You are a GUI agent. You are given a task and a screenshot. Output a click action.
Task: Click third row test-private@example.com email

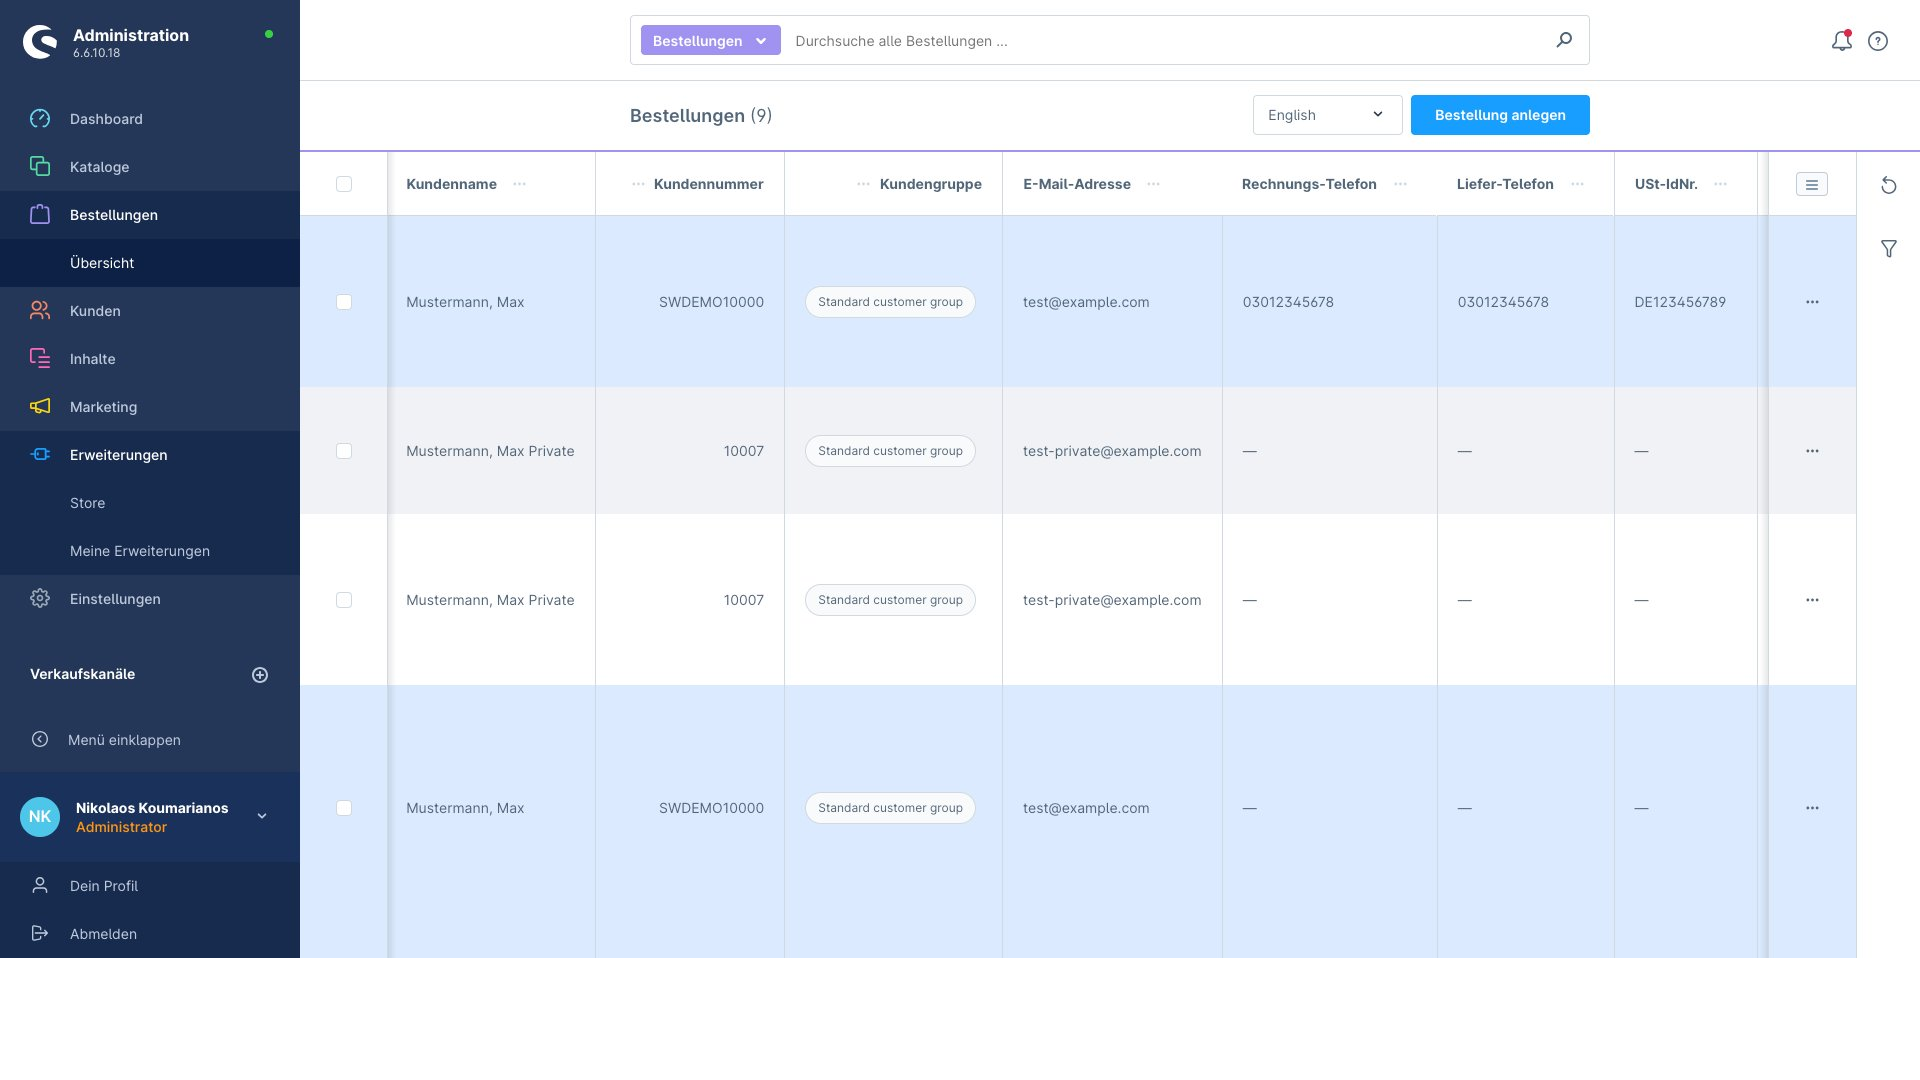(1112, 600)
